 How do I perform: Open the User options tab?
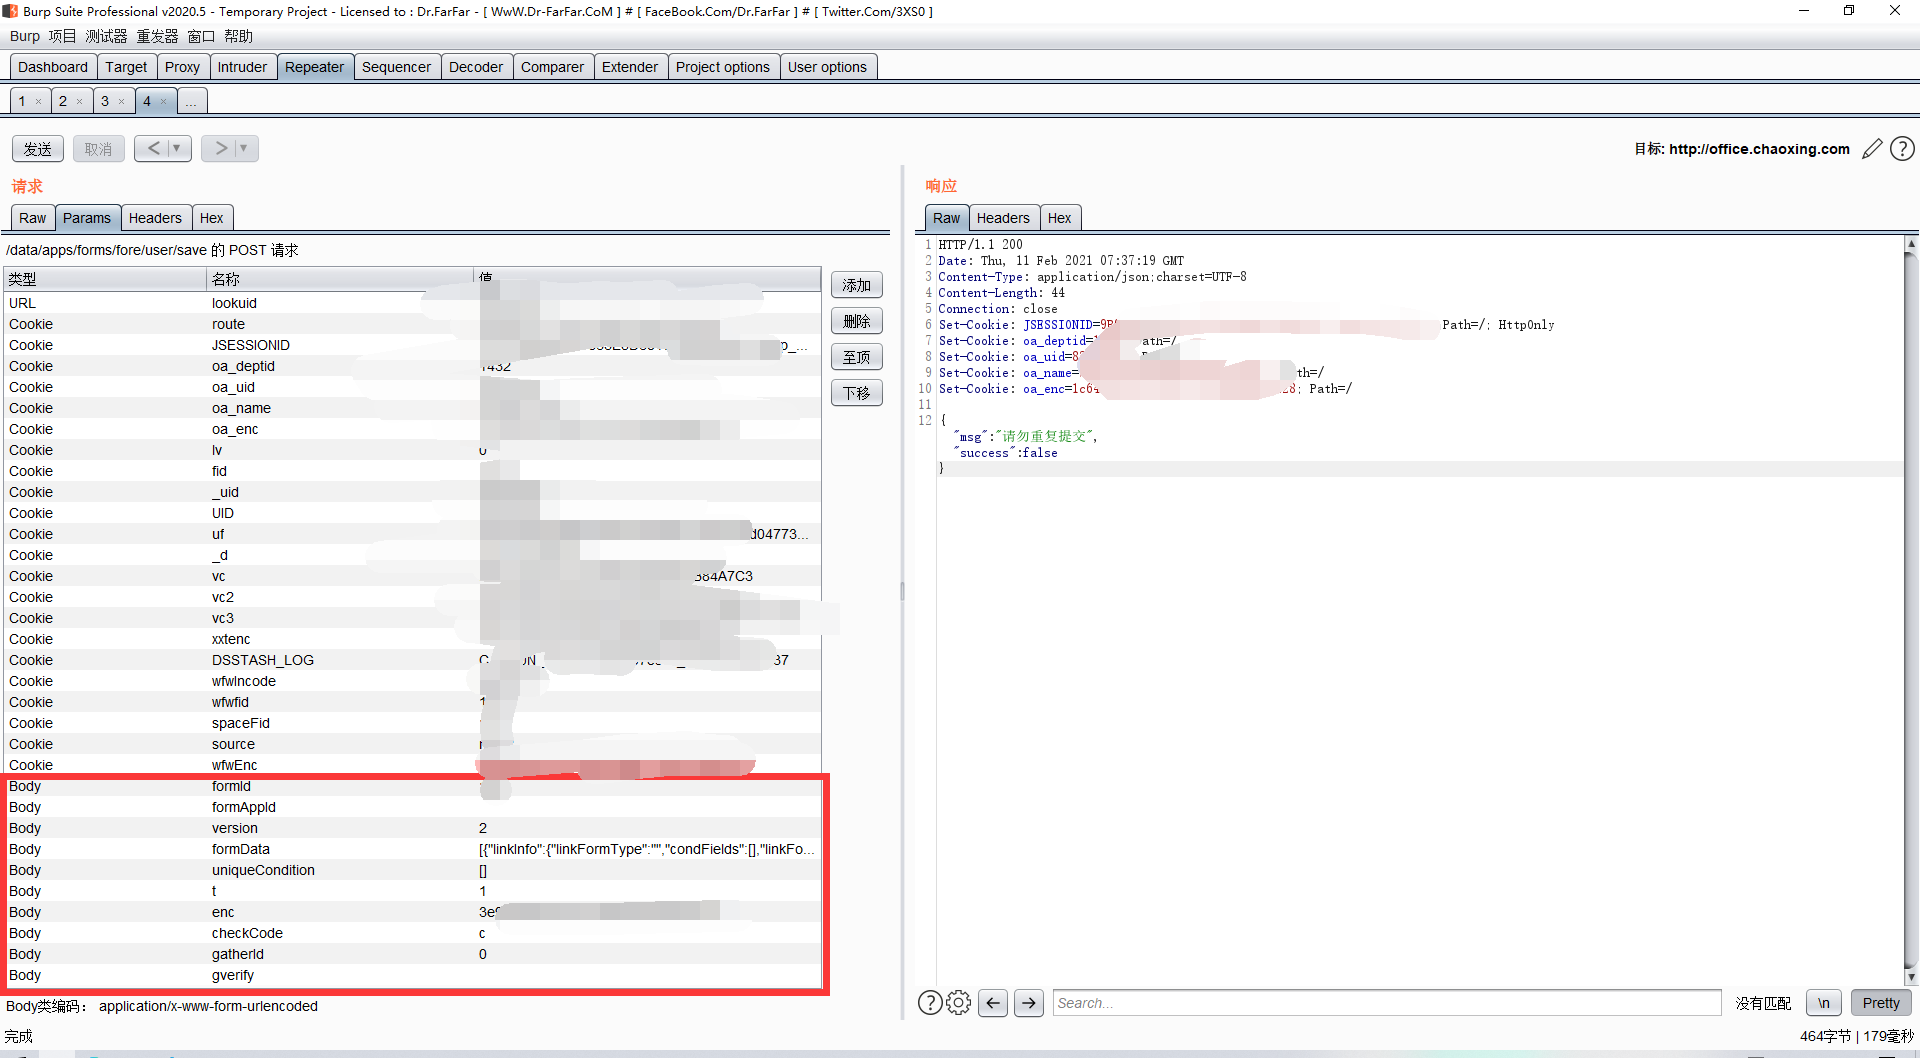(x=827, y=67)
